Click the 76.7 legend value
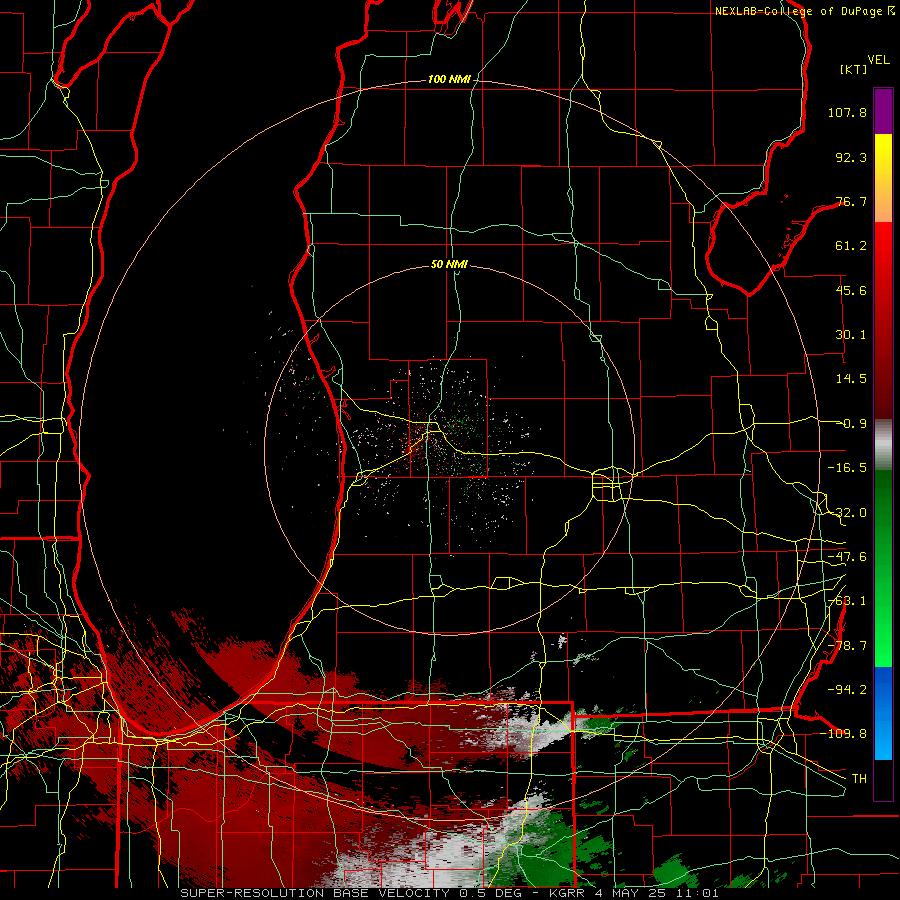The width and height of the screenshot is (900, 900). point(851,201)
